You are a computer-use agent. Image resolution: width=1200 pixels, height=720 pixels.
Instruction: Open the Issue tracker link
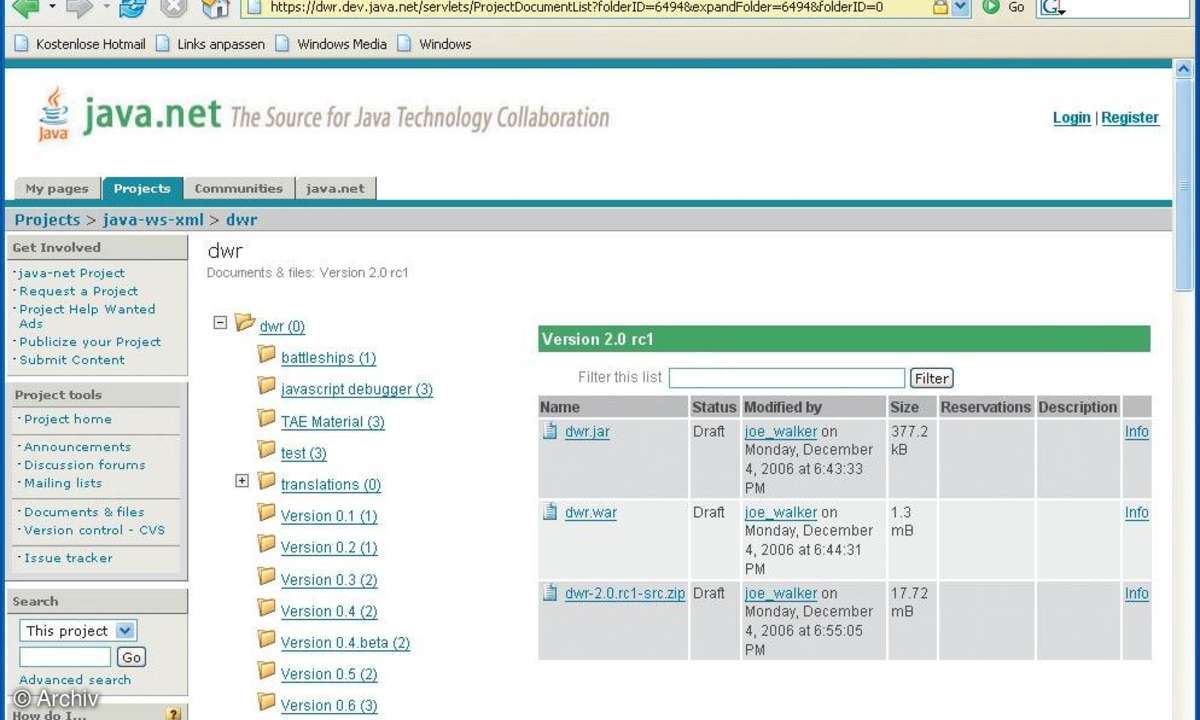68,558
